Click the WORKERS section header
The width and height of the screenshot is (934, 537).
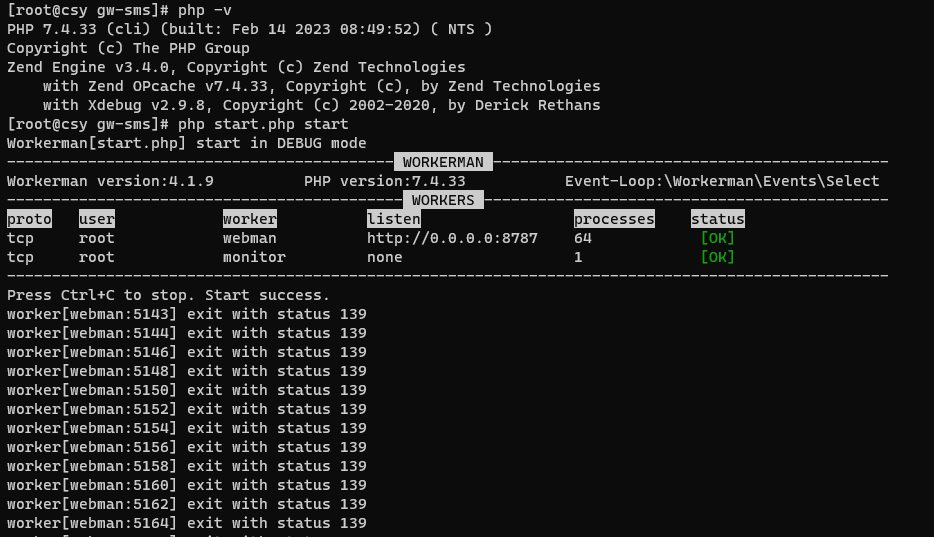tap(443, 200)
